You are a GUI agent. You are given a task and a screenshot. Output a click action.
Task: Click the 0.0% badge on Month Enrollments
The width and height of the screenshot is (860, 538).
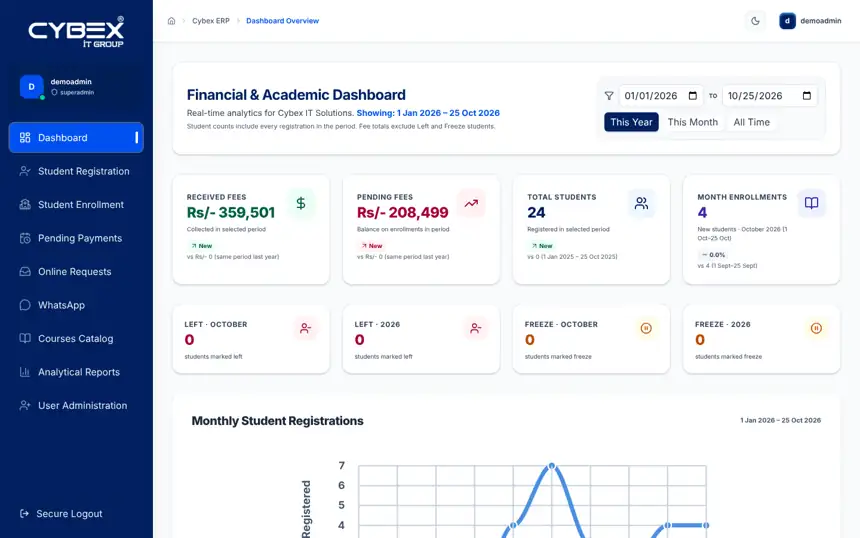(x=713, y=255)
